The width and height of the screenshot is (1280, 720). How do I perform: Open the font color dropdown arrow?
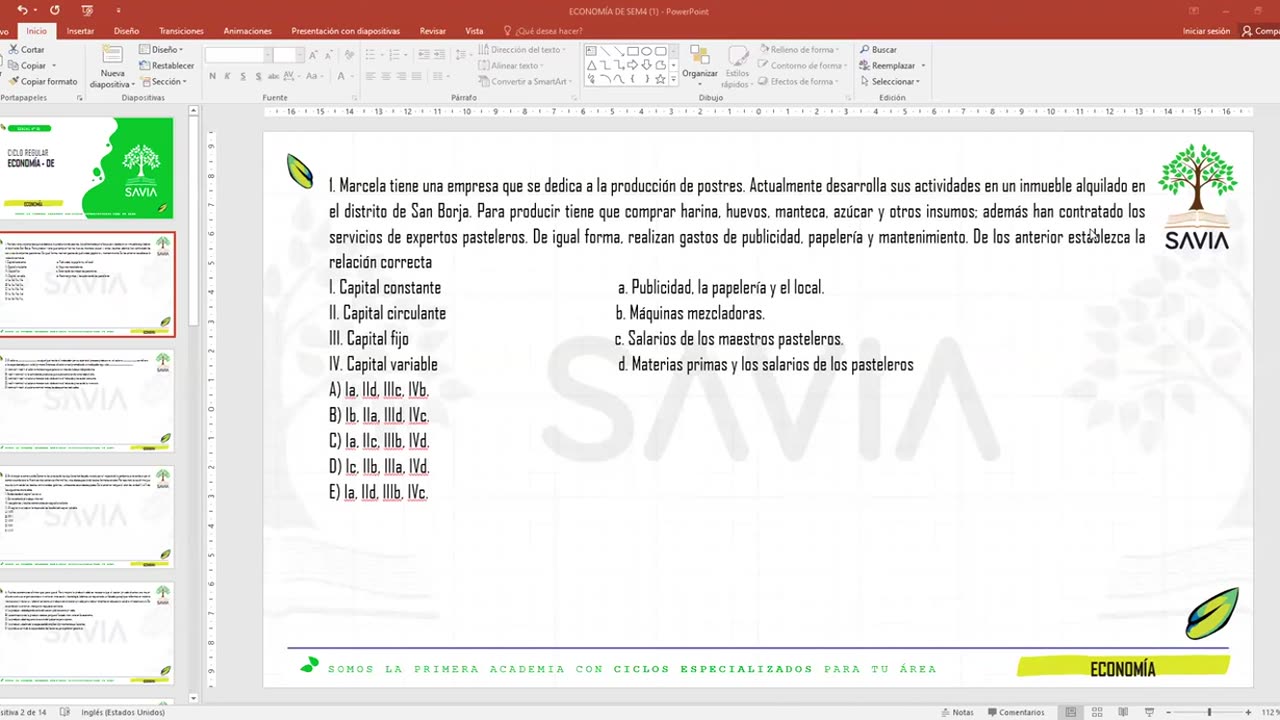352,76
